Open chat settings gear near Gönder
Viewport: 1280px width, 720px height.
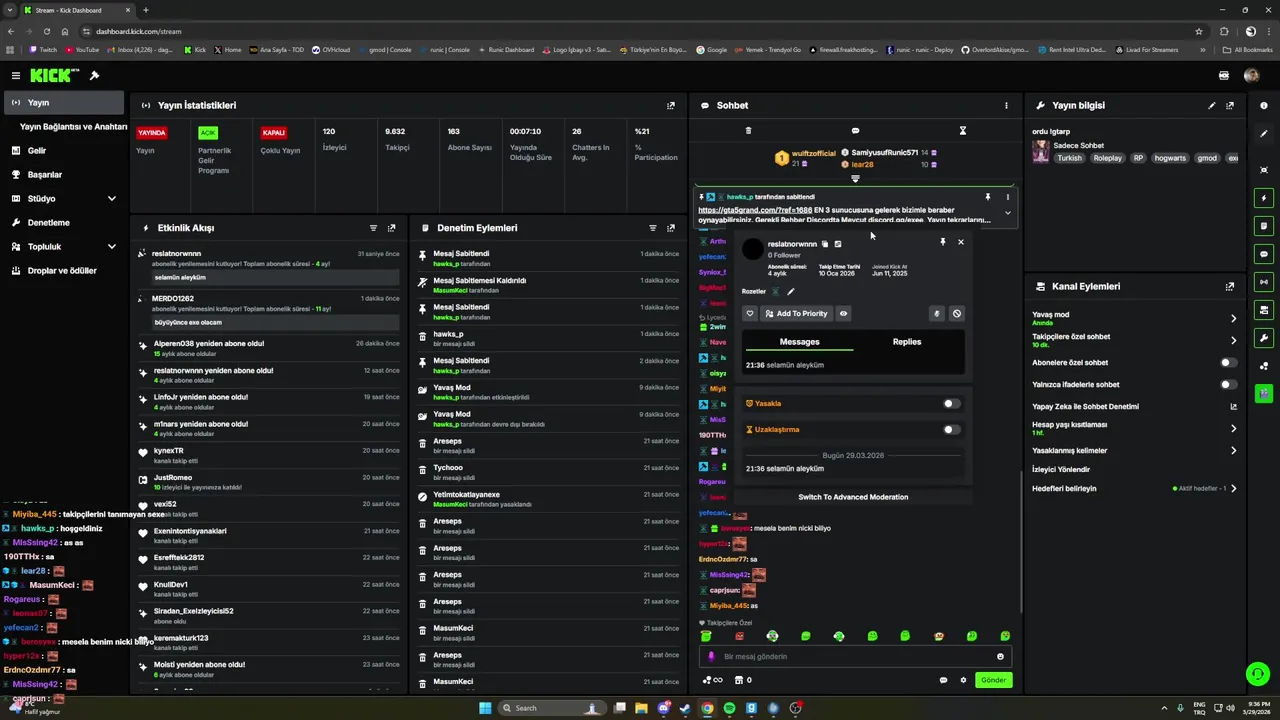963,680
